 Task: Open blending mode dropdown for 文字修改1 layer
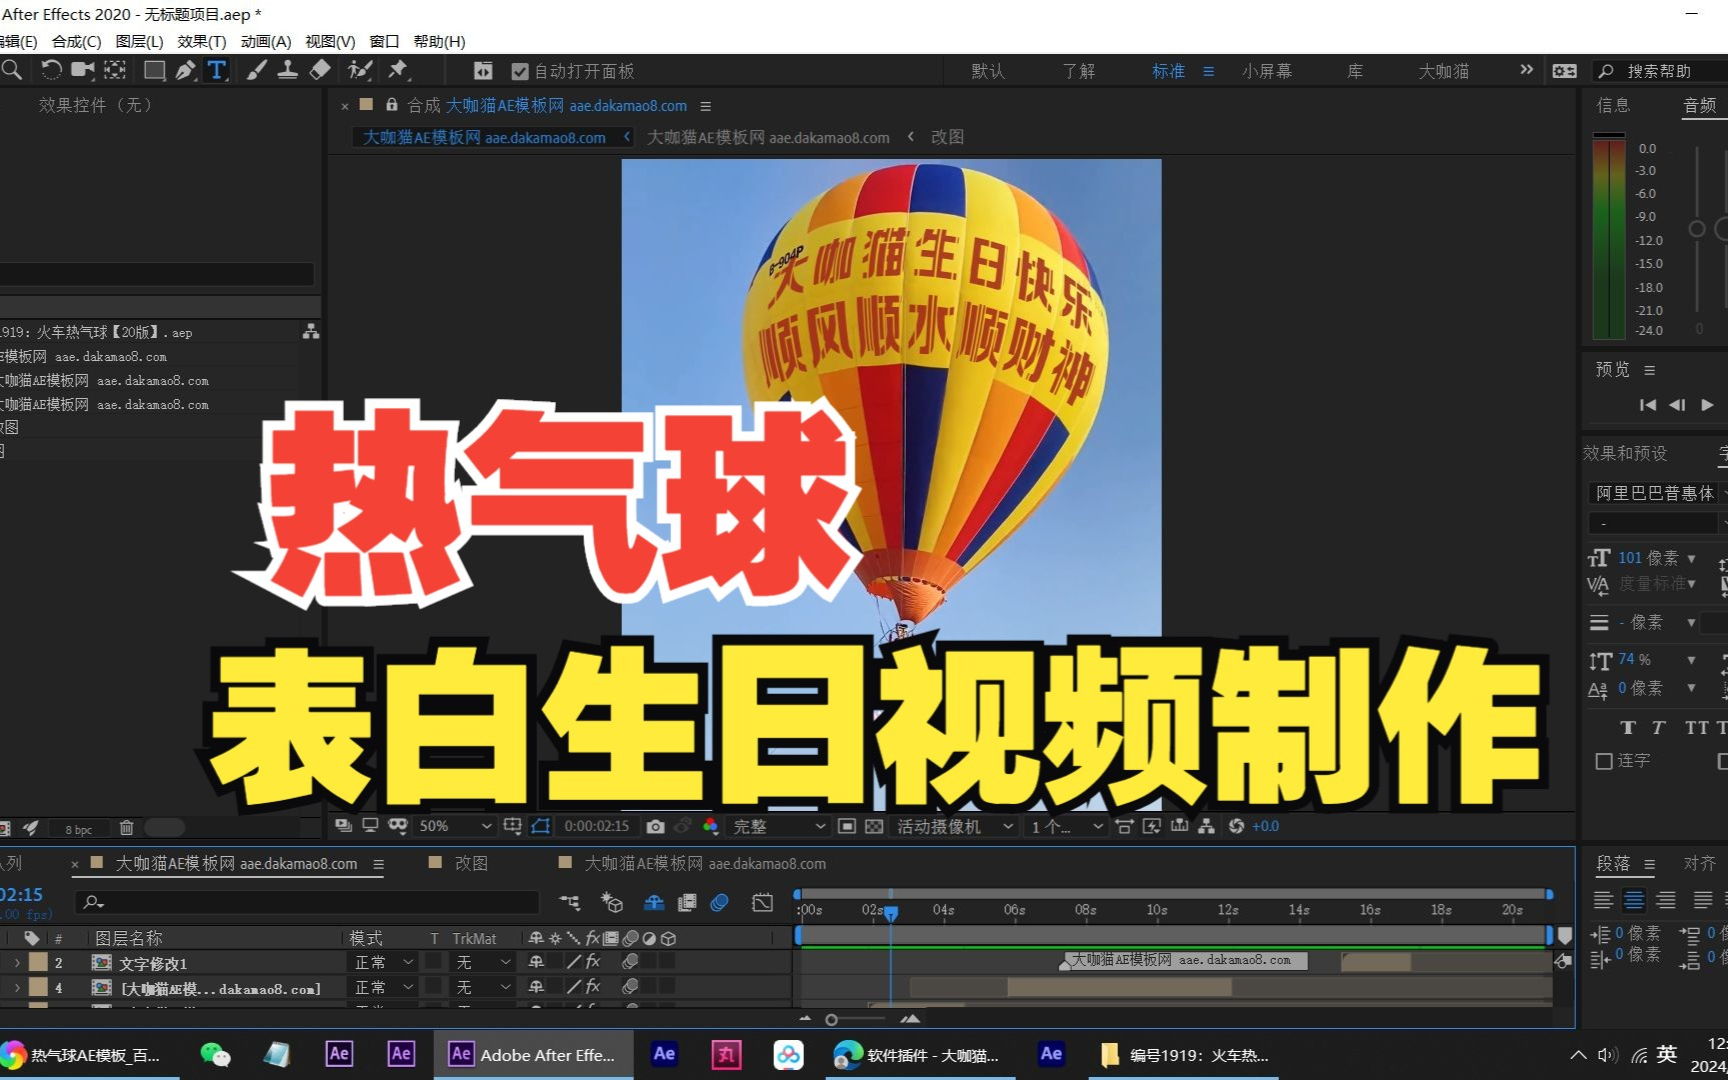(384, 962)
